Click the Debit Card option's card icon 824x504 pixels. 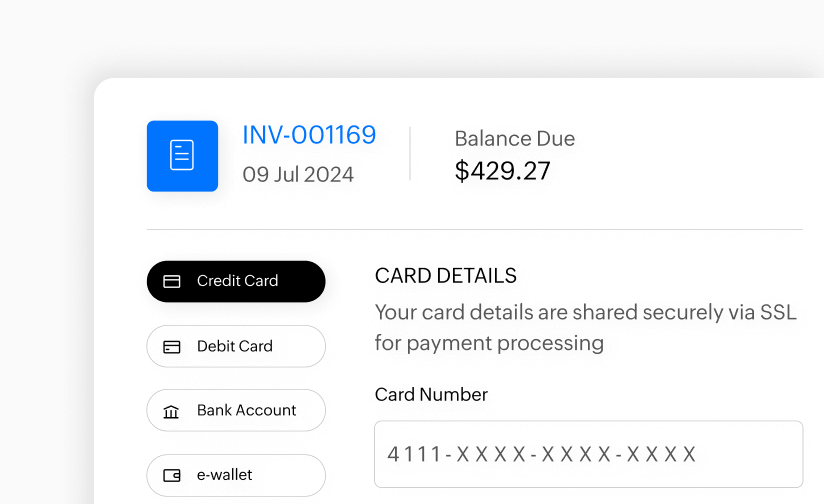pos(172,347)
